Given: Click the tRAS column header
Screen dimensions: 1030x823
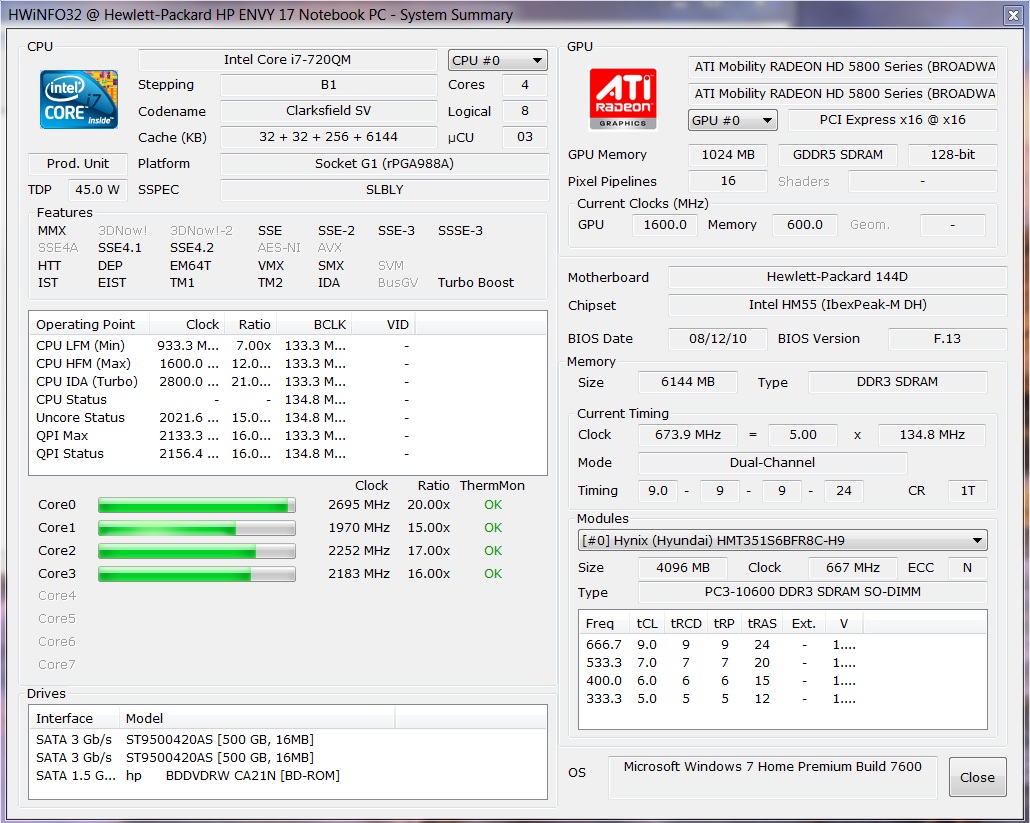Looking at the screenshot, I should pos(762,623).
